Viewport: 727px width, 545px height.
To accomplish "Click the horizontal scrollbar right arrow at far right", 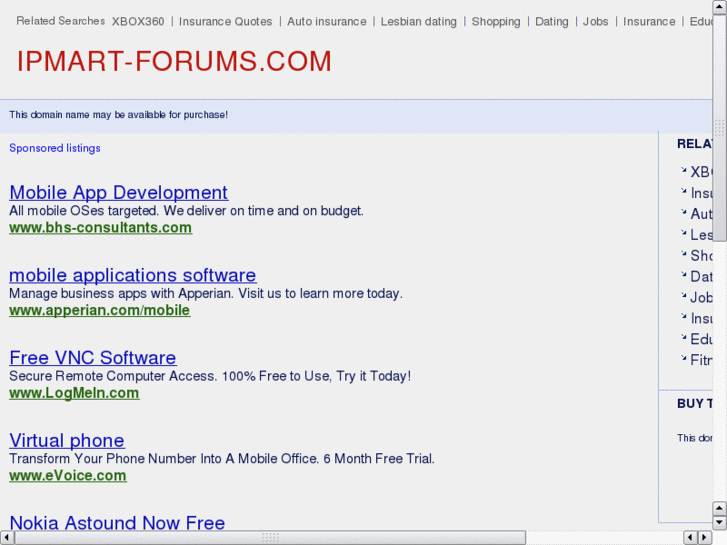I will click(x=705, y=538).
